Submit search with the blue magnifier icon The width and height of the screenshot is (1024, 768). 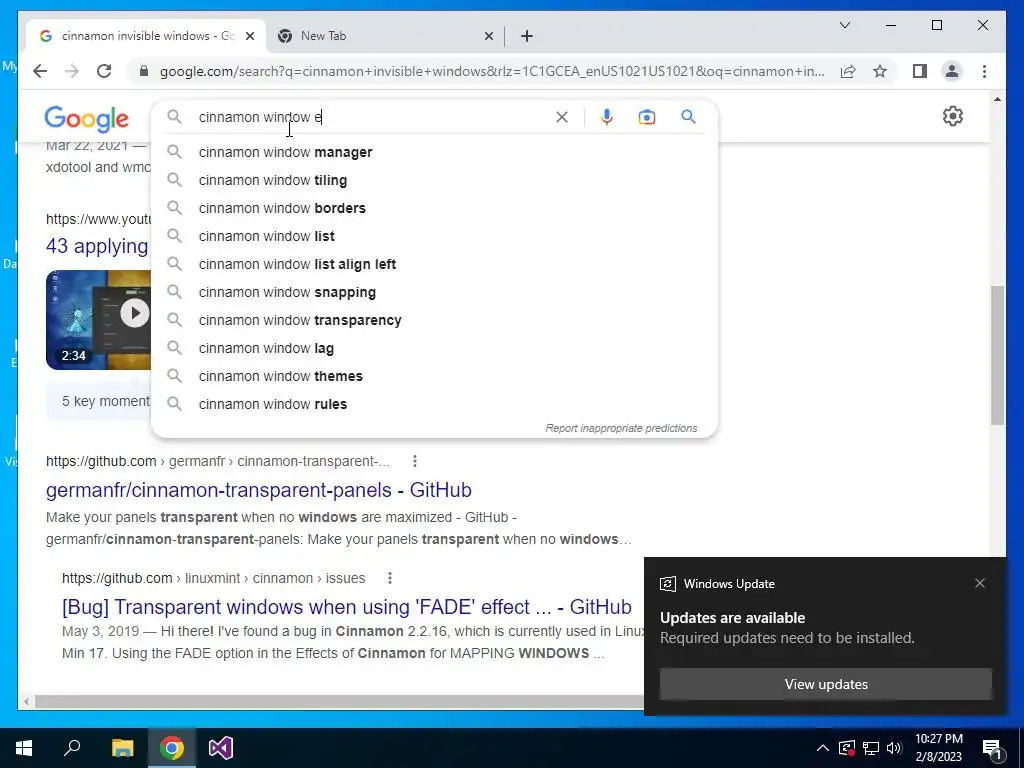688,117
